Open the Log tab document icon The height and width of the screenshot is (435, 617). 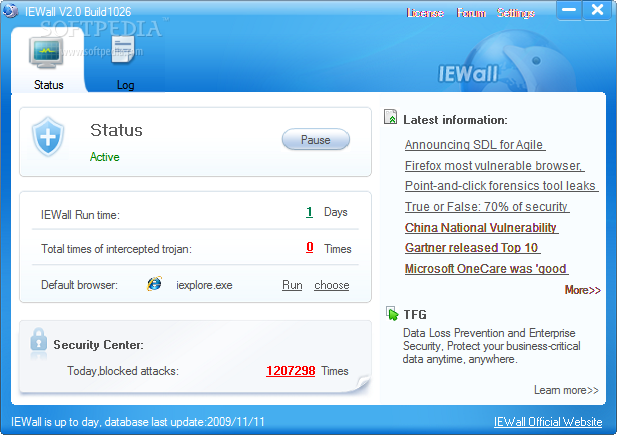pyautogui.click(x=123, y=50)
